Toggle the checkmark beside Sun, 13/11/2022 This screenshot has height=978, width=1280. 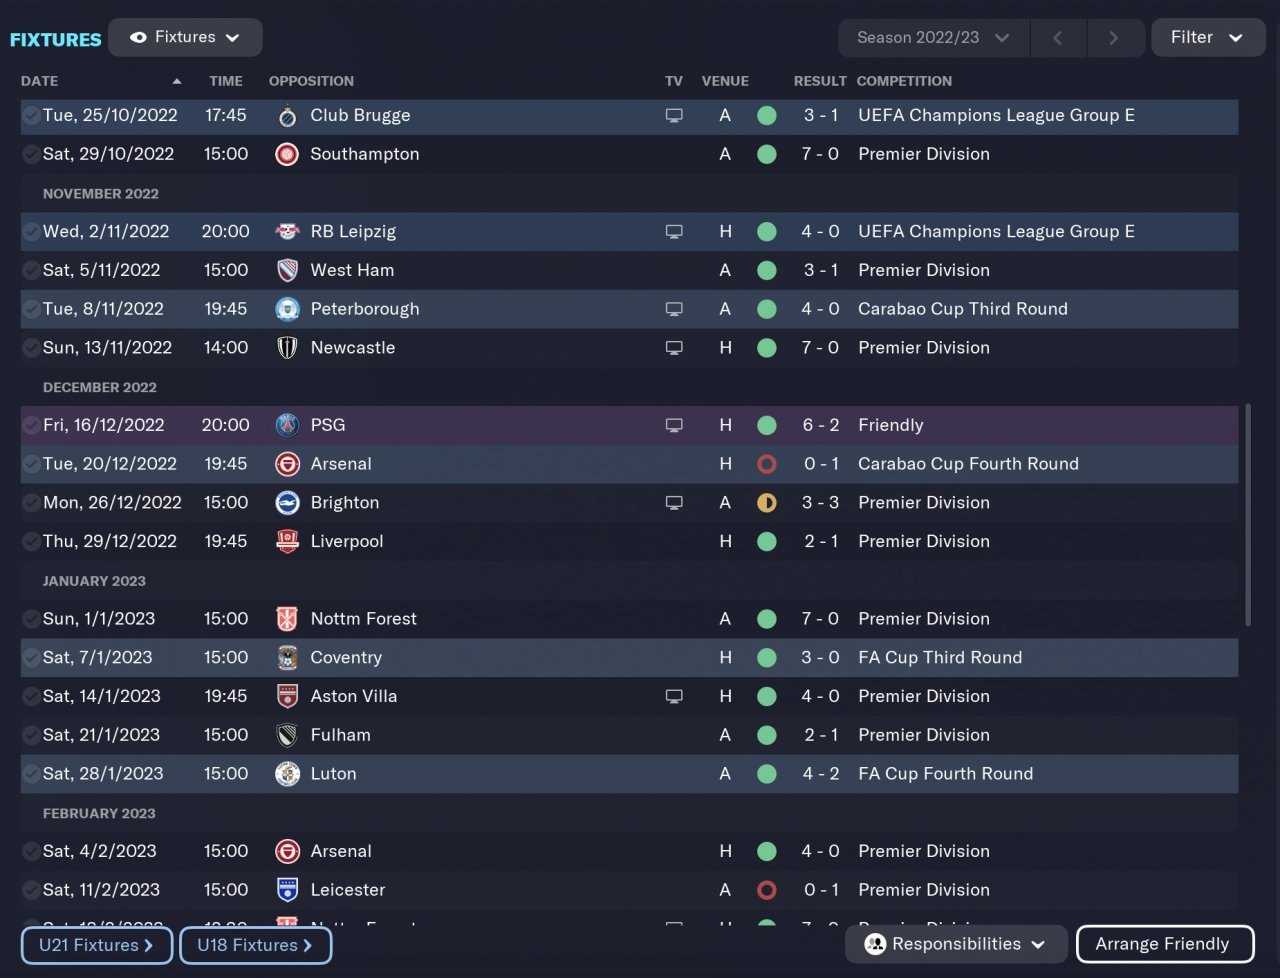click(x=32, y=348)
